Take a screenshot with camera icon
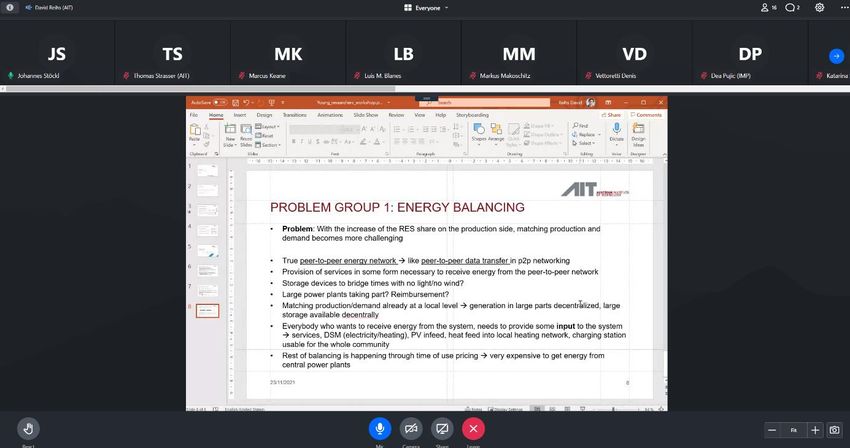This screenshot has height=448, width=850. pyautogui.click(x=834, y=430)
